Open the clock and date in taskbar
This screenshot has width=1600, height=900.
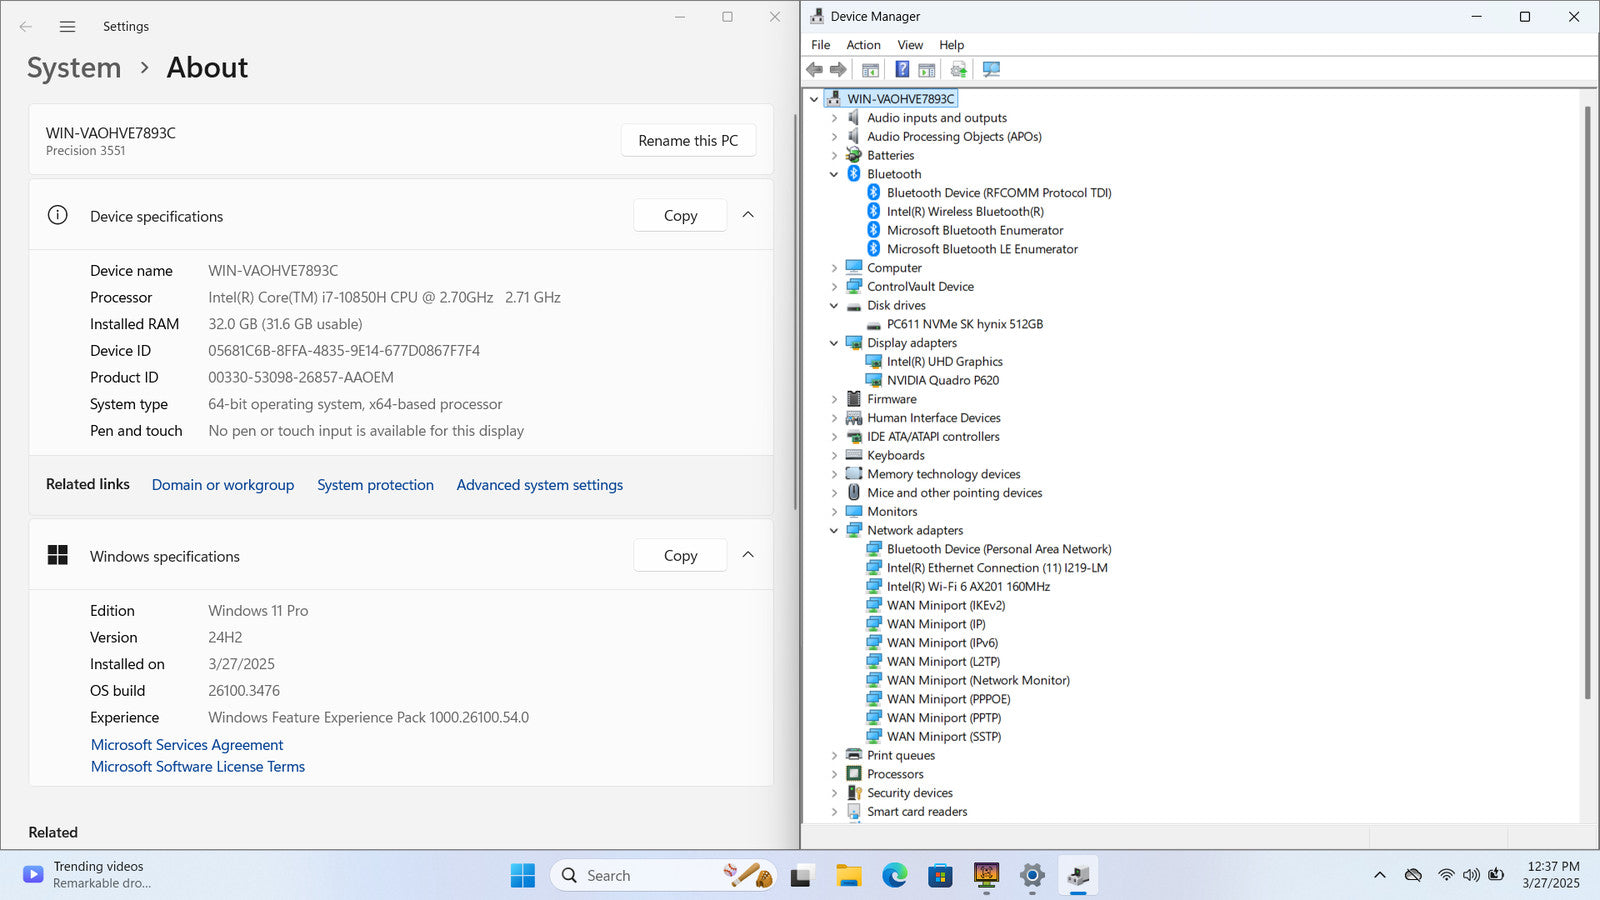(1552, 875)
